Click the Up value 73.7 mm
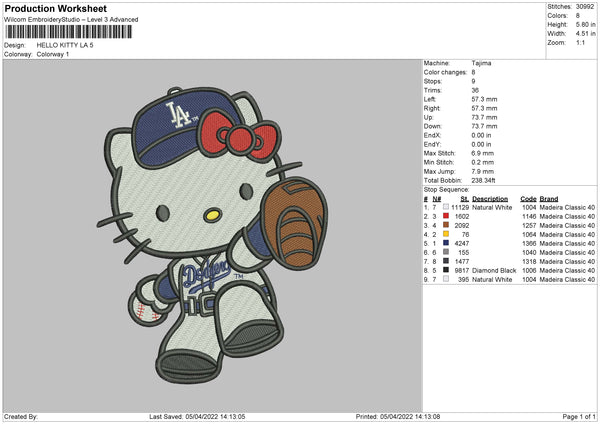Image resolution: width=600 pixels, height=424 pixels. click(484, 117)
